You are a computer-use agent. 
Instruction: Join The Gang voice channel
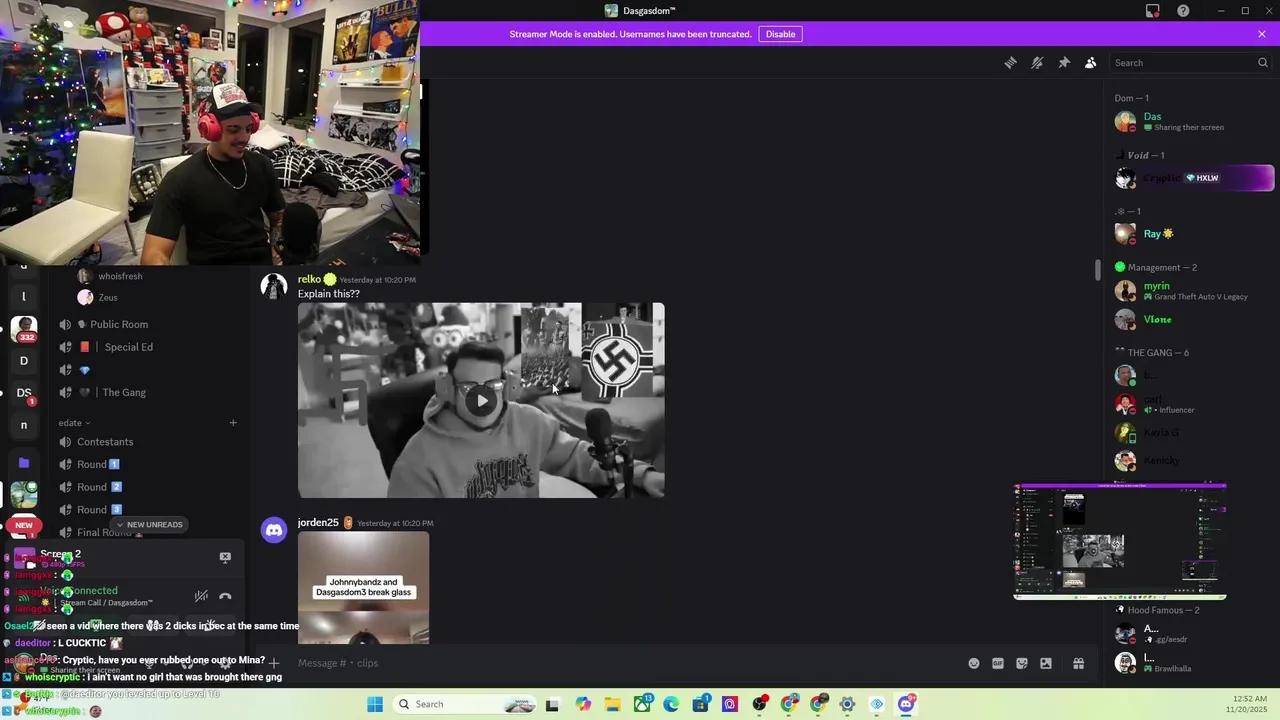click(148, 392)
